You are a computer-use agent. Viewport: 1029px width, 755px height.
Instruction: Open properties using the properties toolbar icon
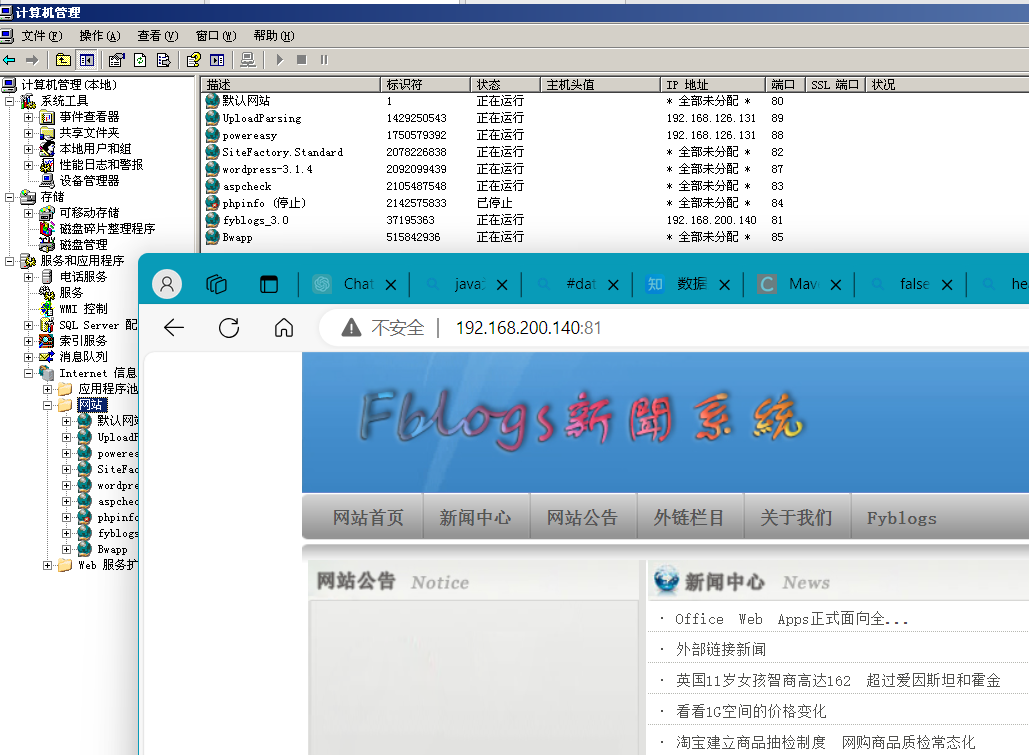(116, 60)
